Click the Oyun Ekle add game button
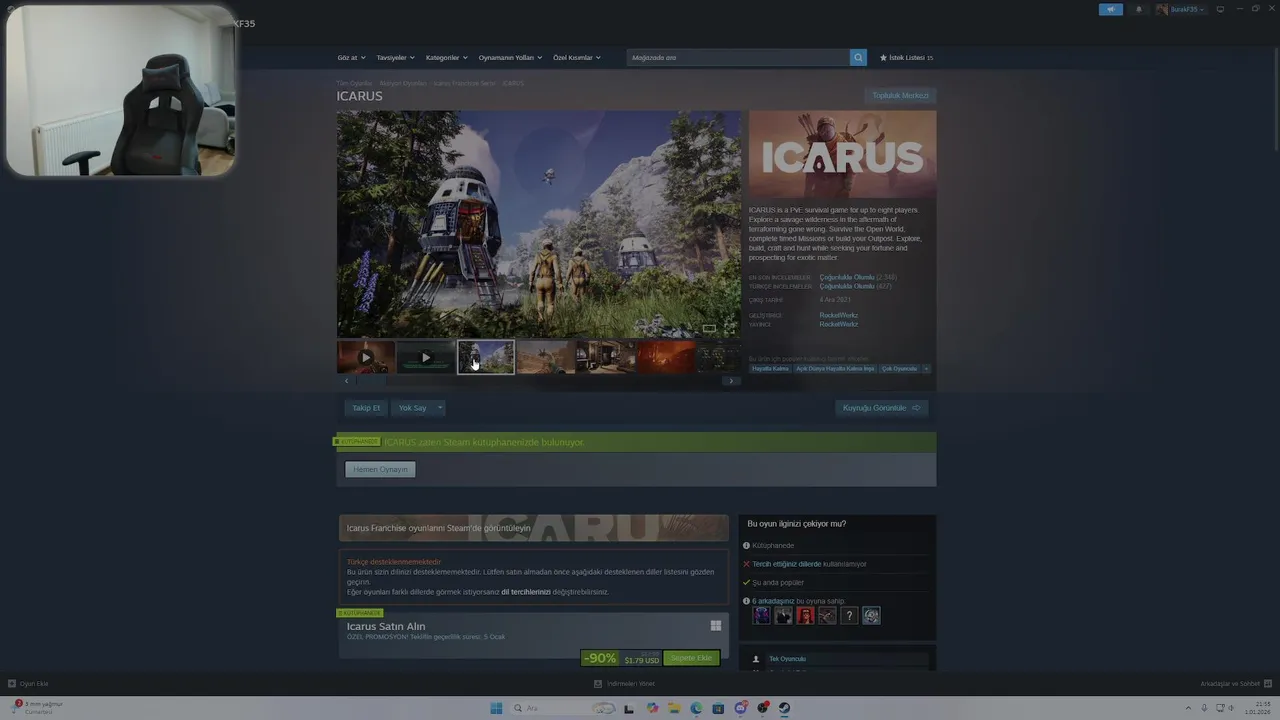The height and width of the screenshot is (720, 1280). (29, 684)
